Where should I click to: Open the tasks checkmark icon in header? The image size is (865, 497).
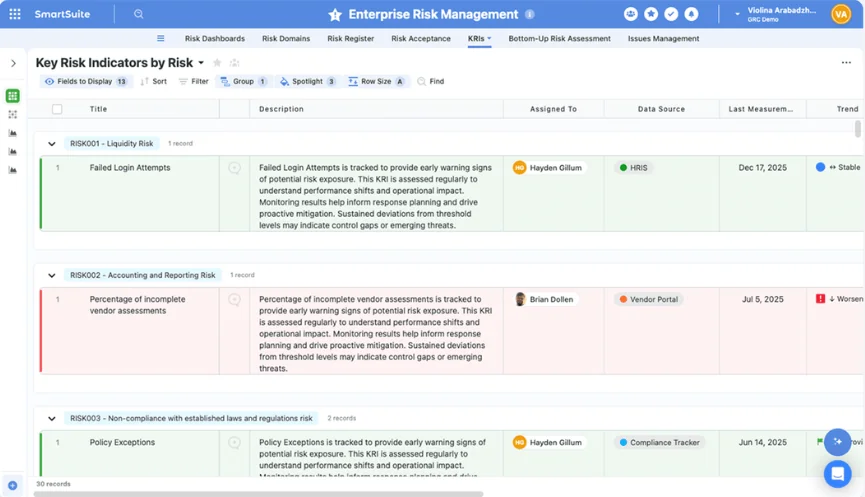tap(671, 14)
